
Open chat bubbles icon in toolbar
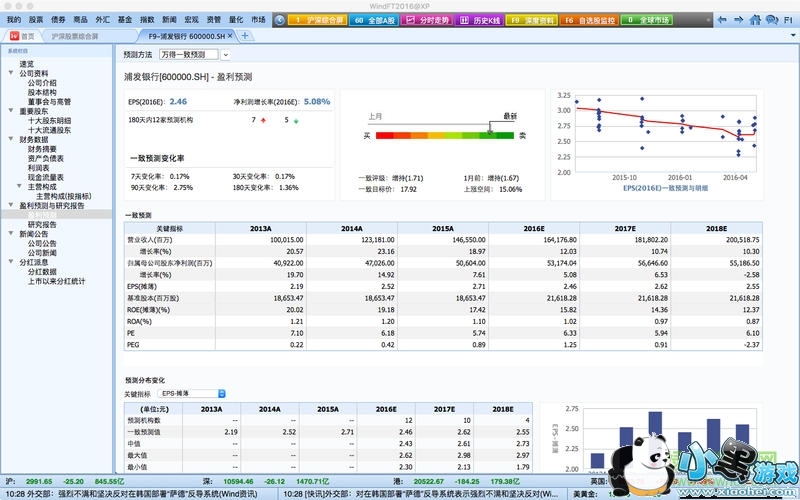(771, 20)
